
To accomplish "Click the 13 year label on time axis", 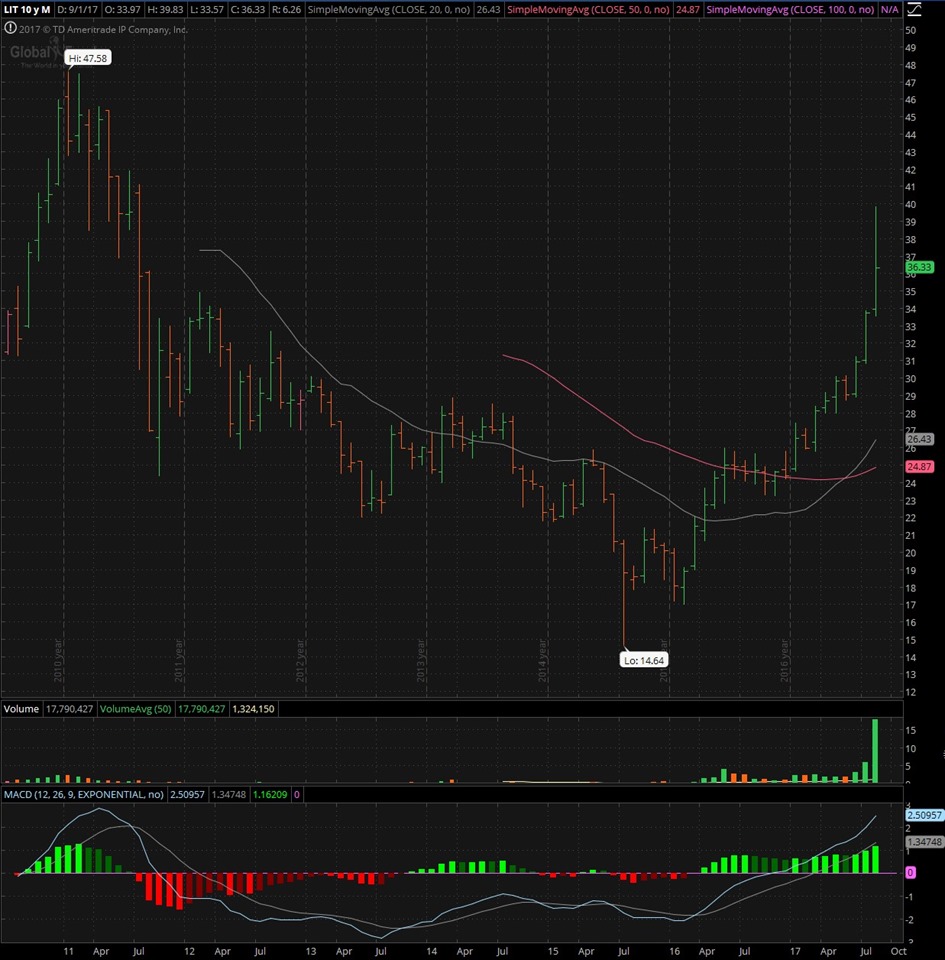I will point(310,951).
